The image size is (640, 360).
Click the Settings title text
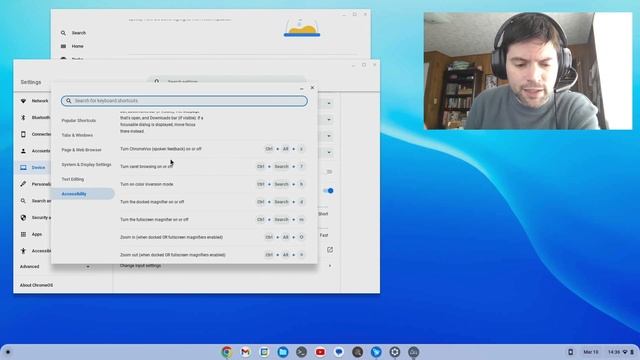pos(31,82)
